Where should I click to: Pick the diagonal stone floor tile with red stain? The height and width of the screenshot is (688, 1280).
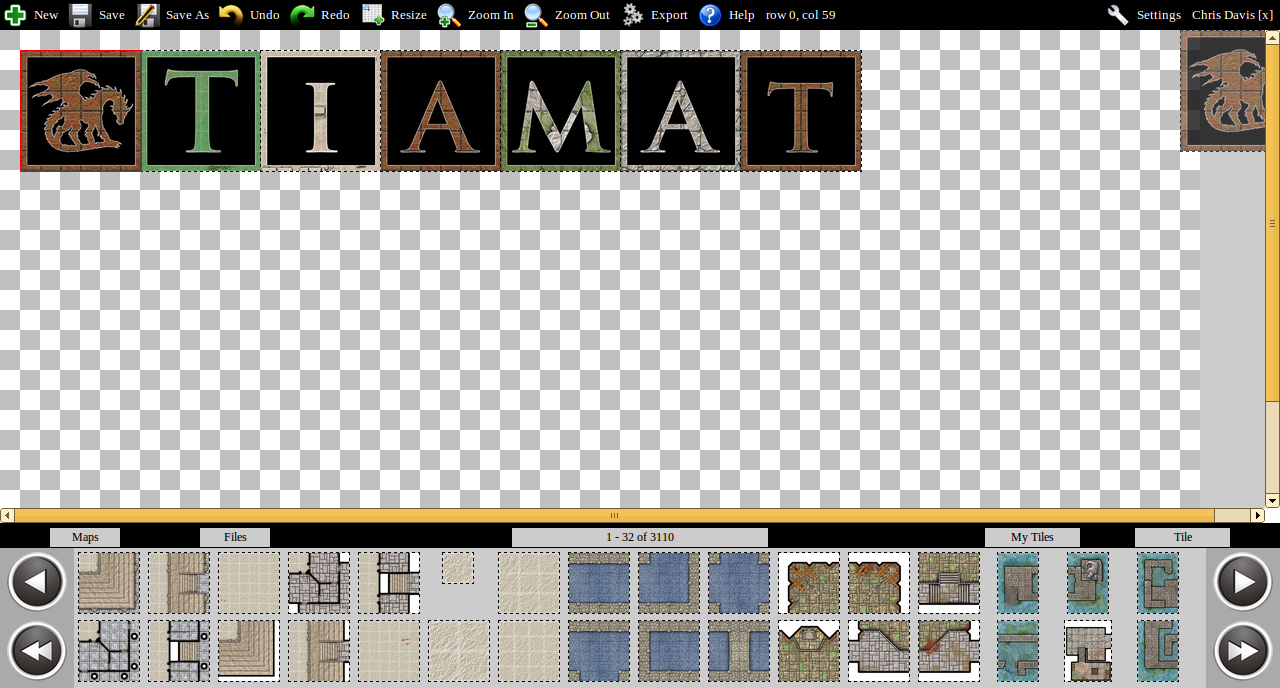coord(949,651)
